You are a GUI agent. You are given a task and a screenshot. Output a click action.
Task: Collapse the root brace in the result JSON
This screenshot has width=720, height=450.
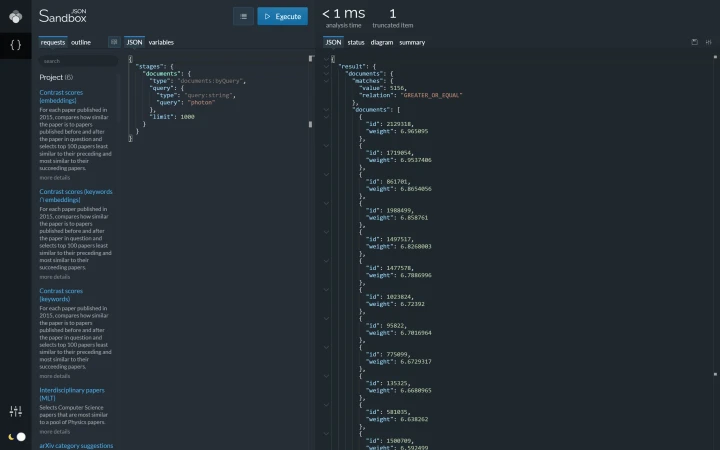point(326,59)
